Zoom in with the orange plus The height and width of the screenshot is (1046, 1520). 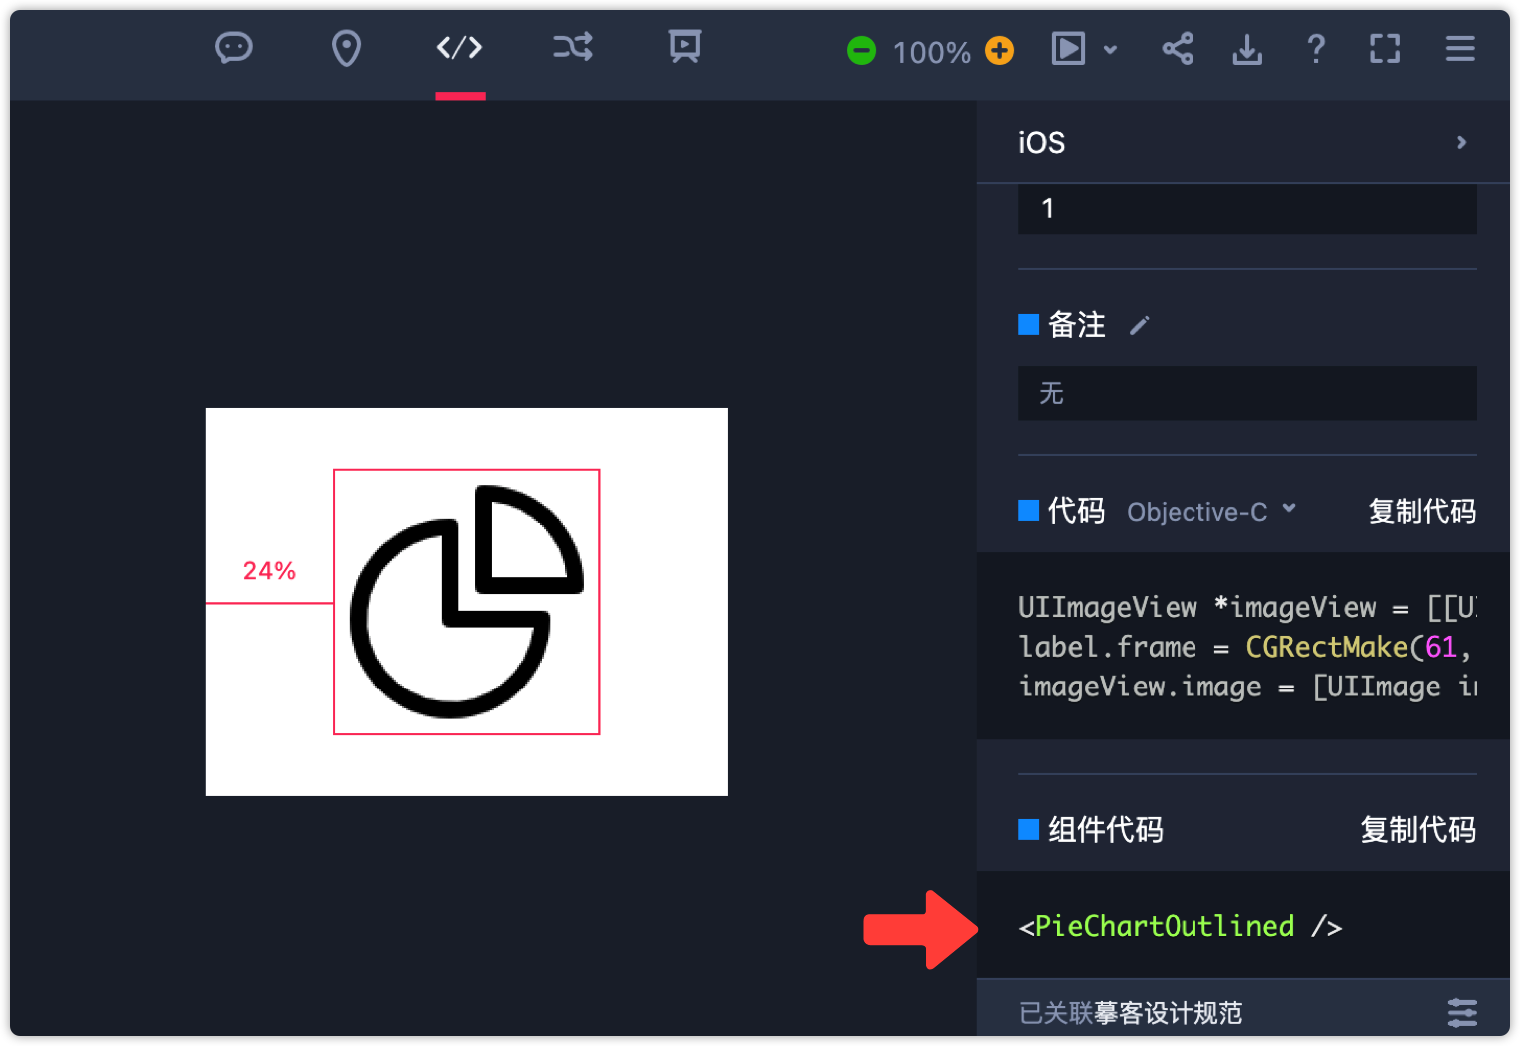pos(999,50)
